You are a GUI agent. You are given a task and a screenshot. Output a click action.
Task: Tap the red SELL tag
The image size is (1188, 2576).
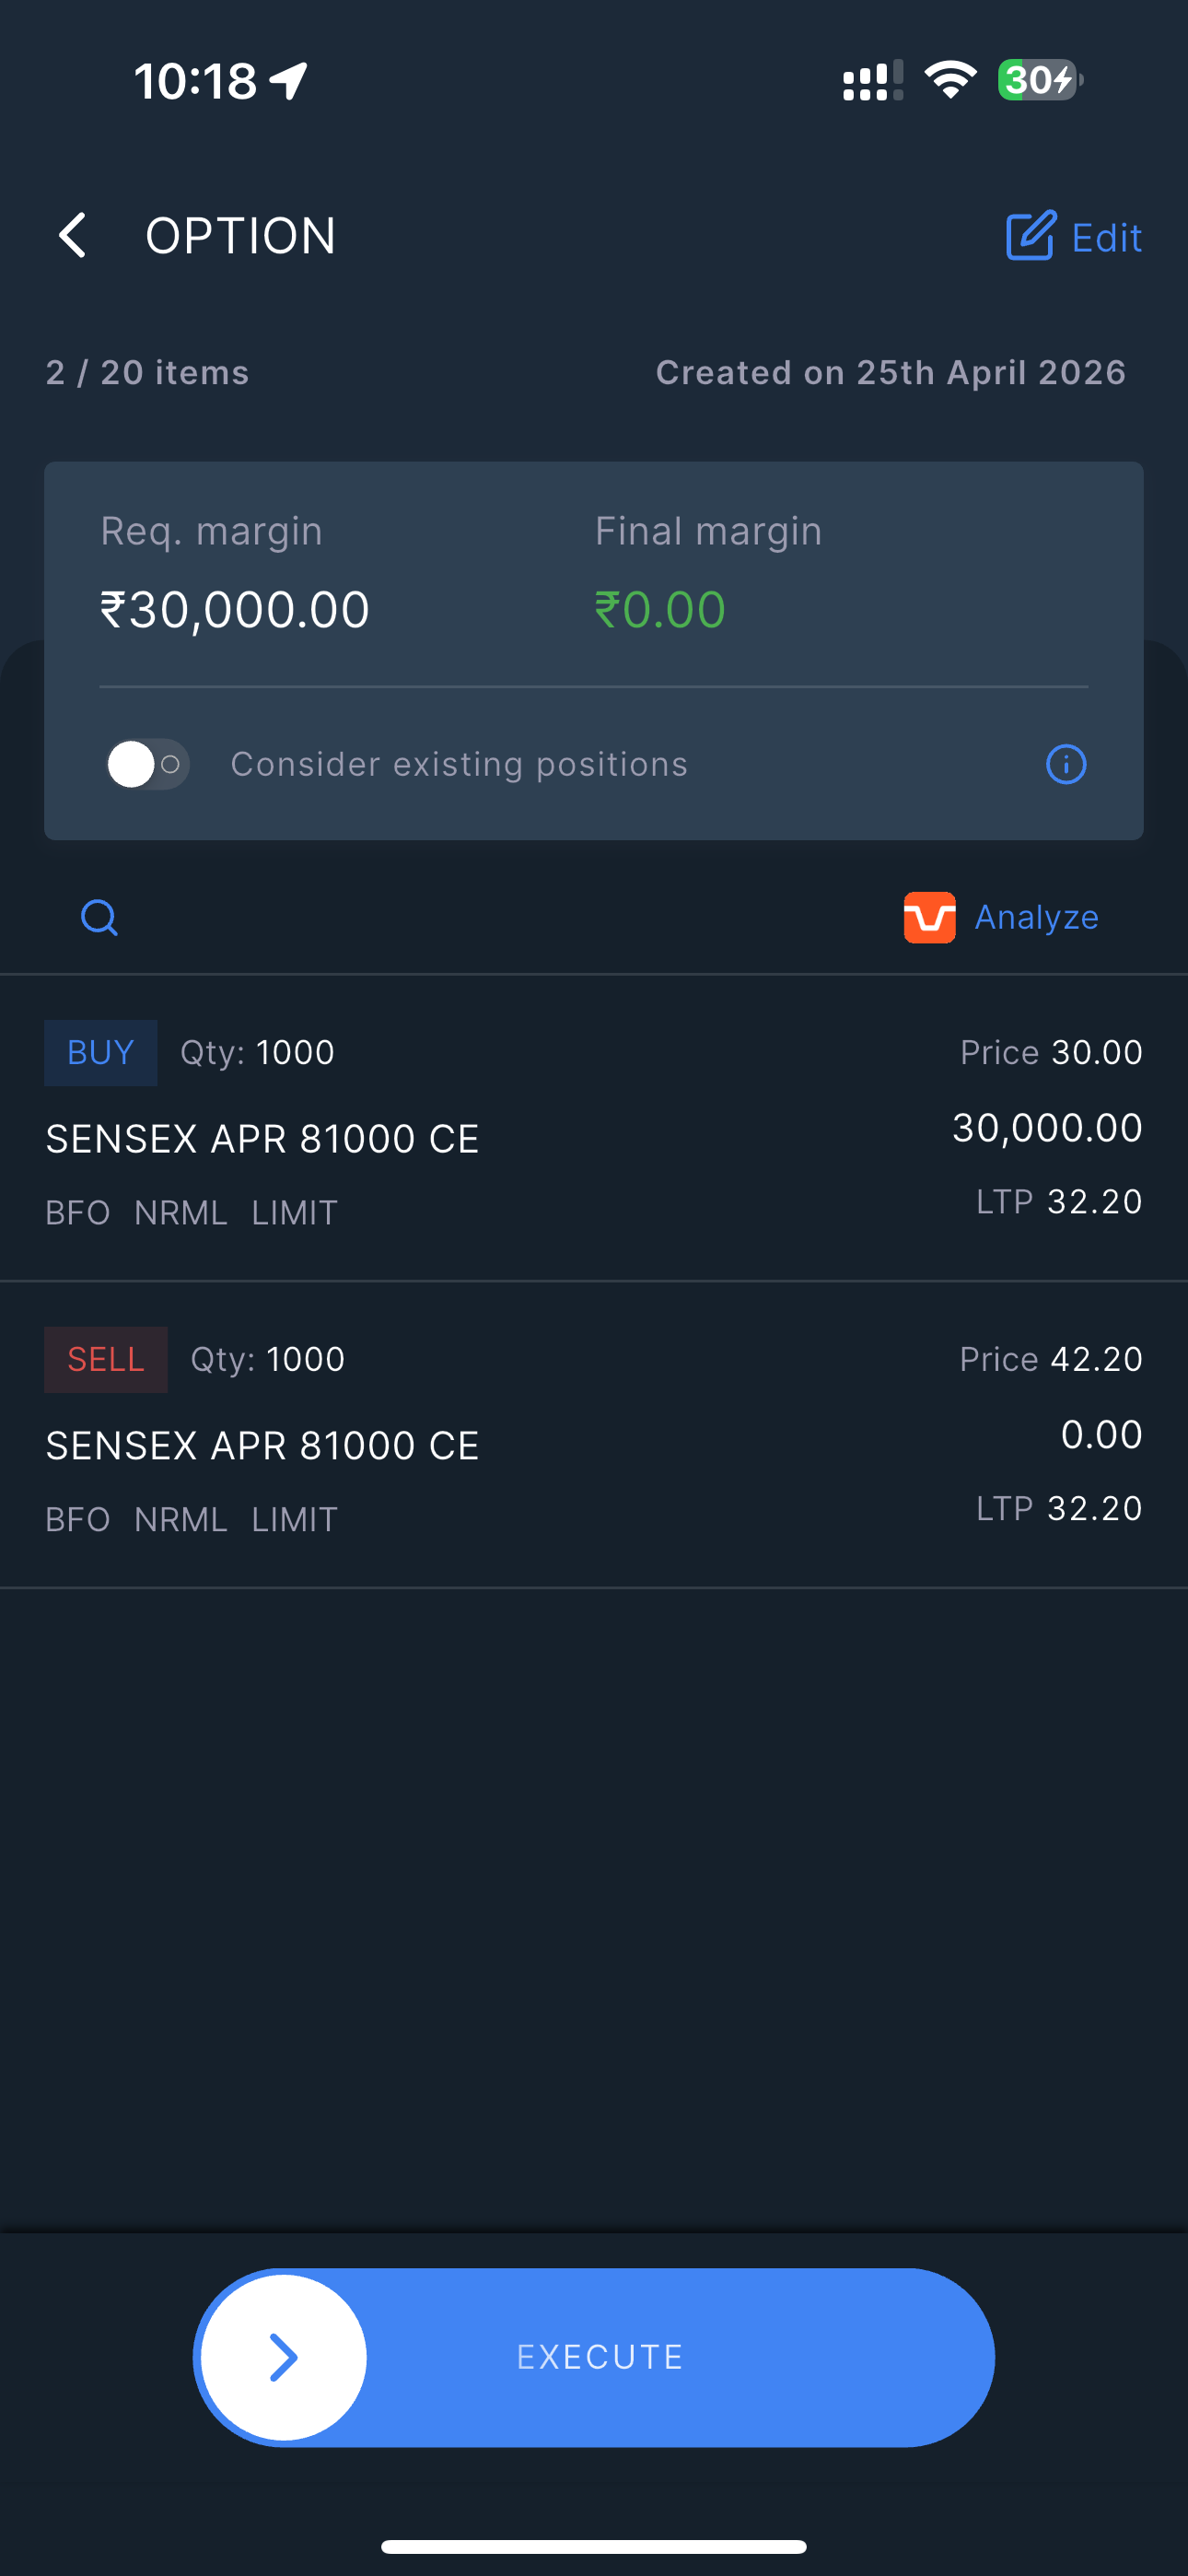click(x=105, y=1360)
